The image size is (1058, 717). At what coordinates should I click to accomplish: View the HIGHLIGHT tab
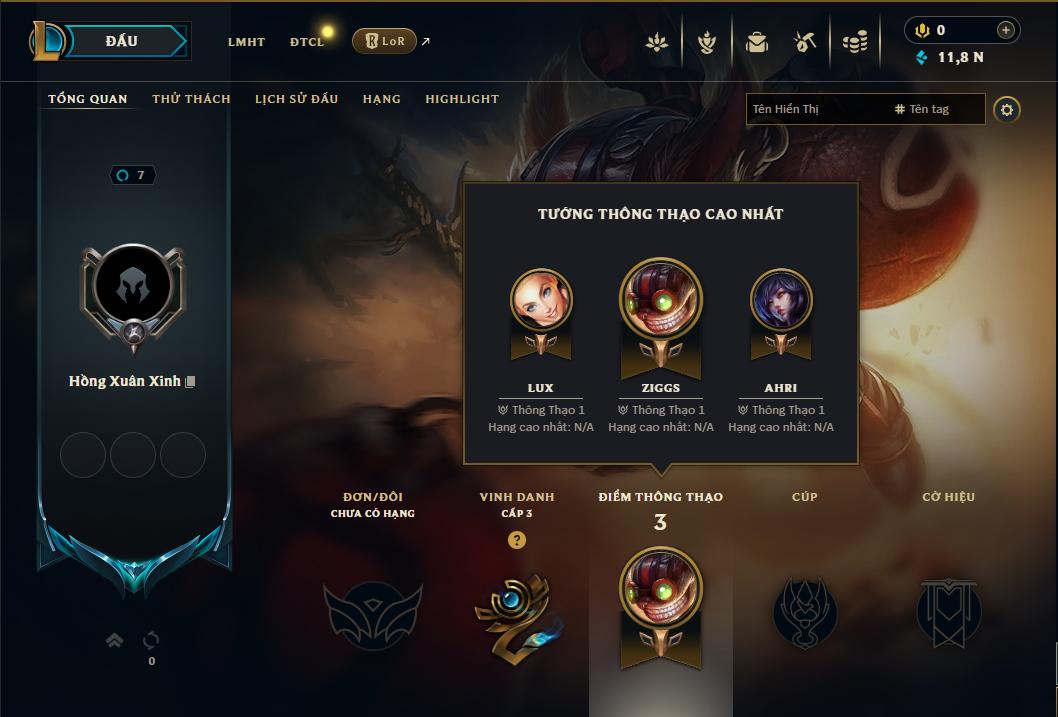pos(462,99)
